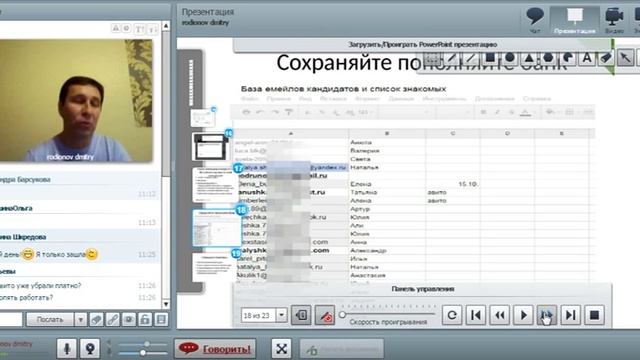
Task: Click the reload circular arrow button
Action: 452,315
